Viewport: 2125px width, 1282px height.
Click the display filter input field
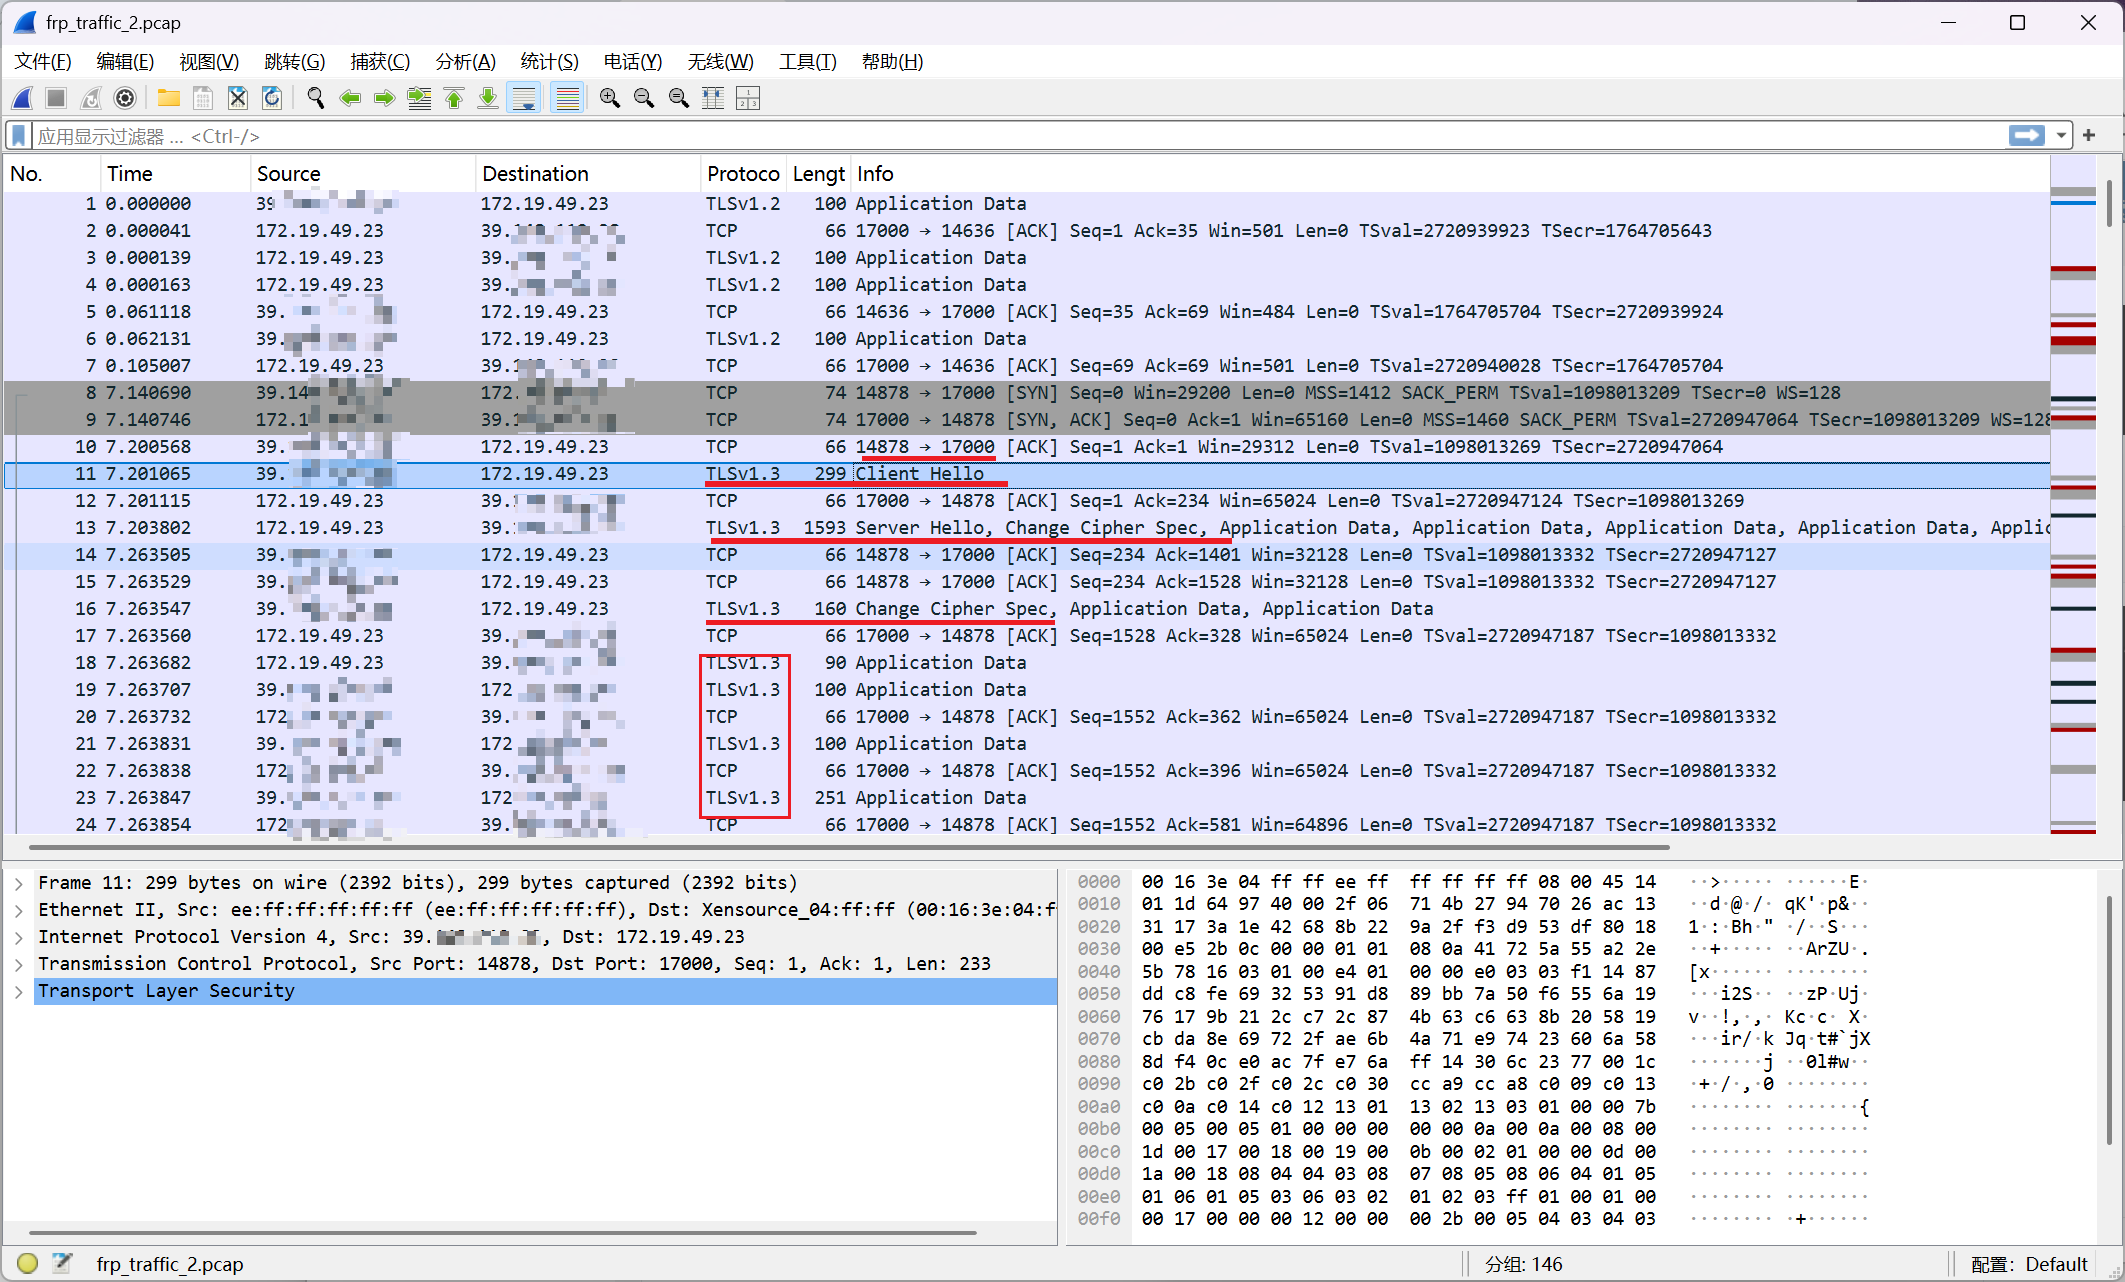click(x=1018, y=135)
